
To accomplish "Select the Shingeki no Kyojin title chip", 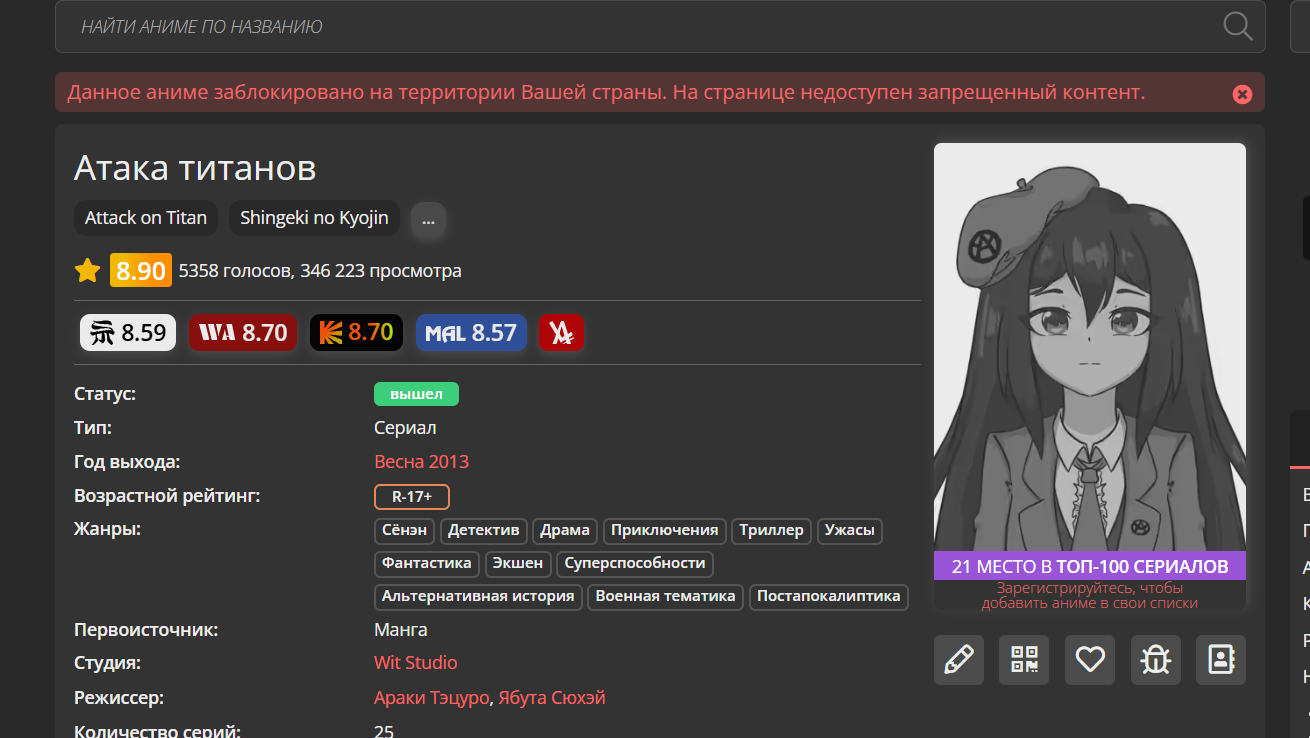I will (x=314, y=218).
